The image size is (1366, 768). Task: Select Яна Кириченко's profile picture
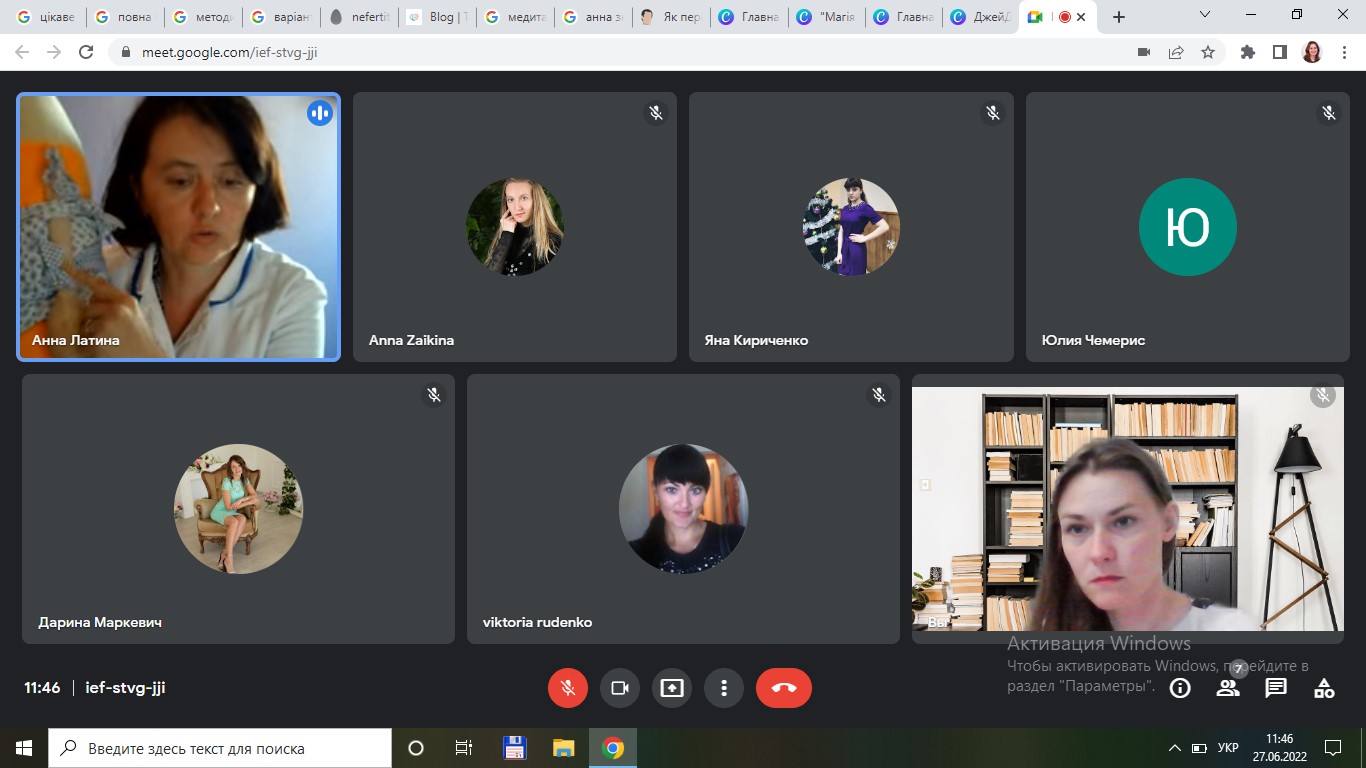pyautogui.click(x=851, y=227)
